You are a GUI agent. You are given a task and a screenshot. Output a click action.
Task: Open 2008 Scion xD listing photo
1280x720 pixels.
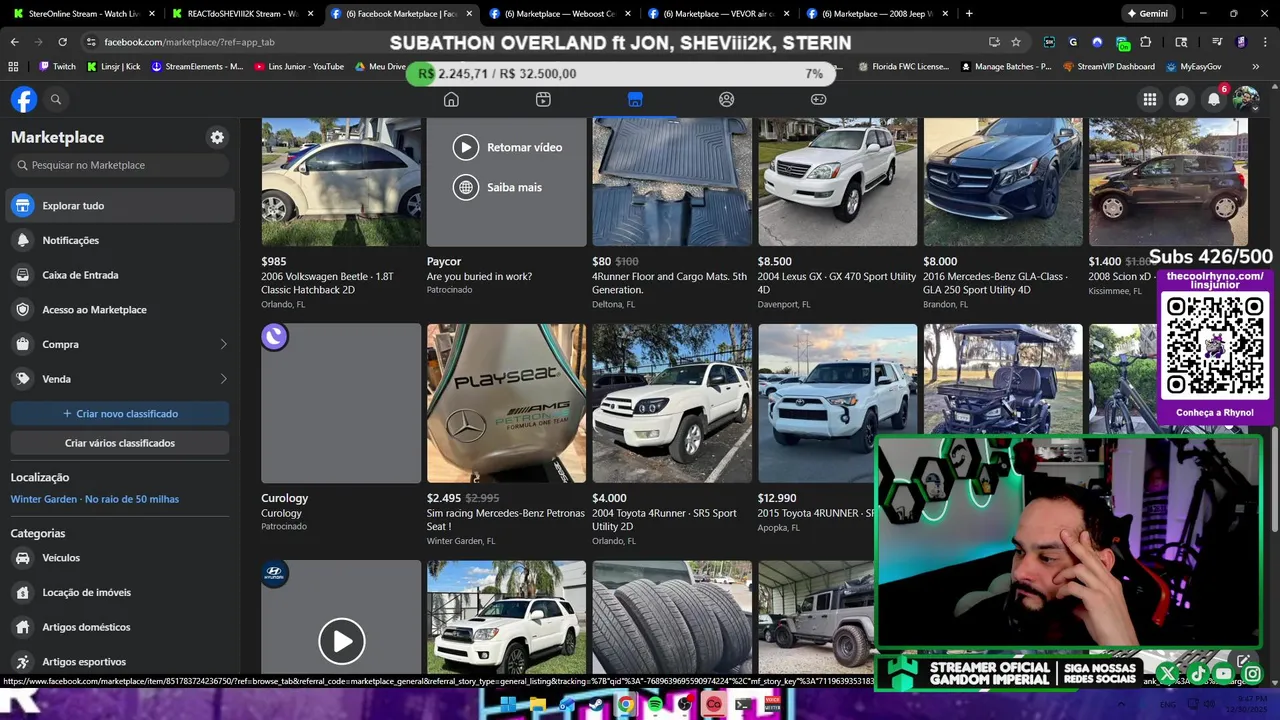tap(1168, 182)
